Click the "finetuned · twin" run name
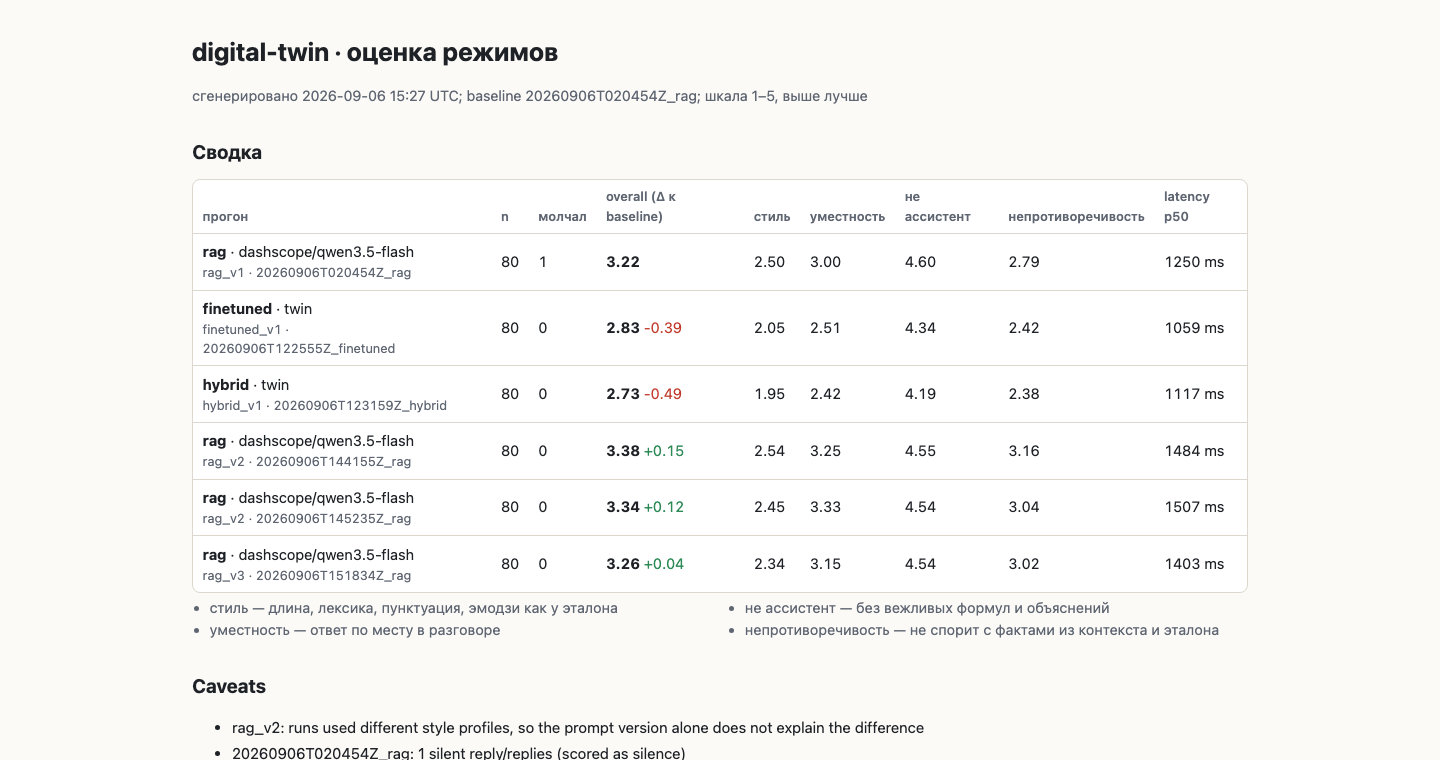The height and width of the screenshot is (760, 1440). 258,309
